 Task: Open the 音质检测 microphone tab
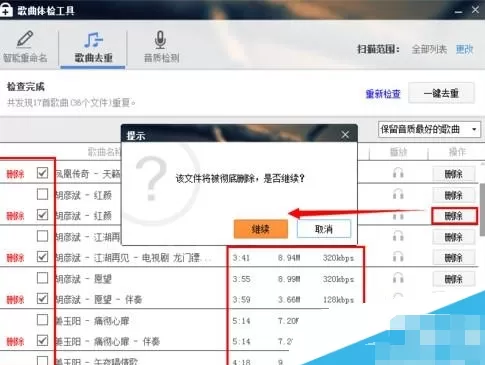pos(161,47)
